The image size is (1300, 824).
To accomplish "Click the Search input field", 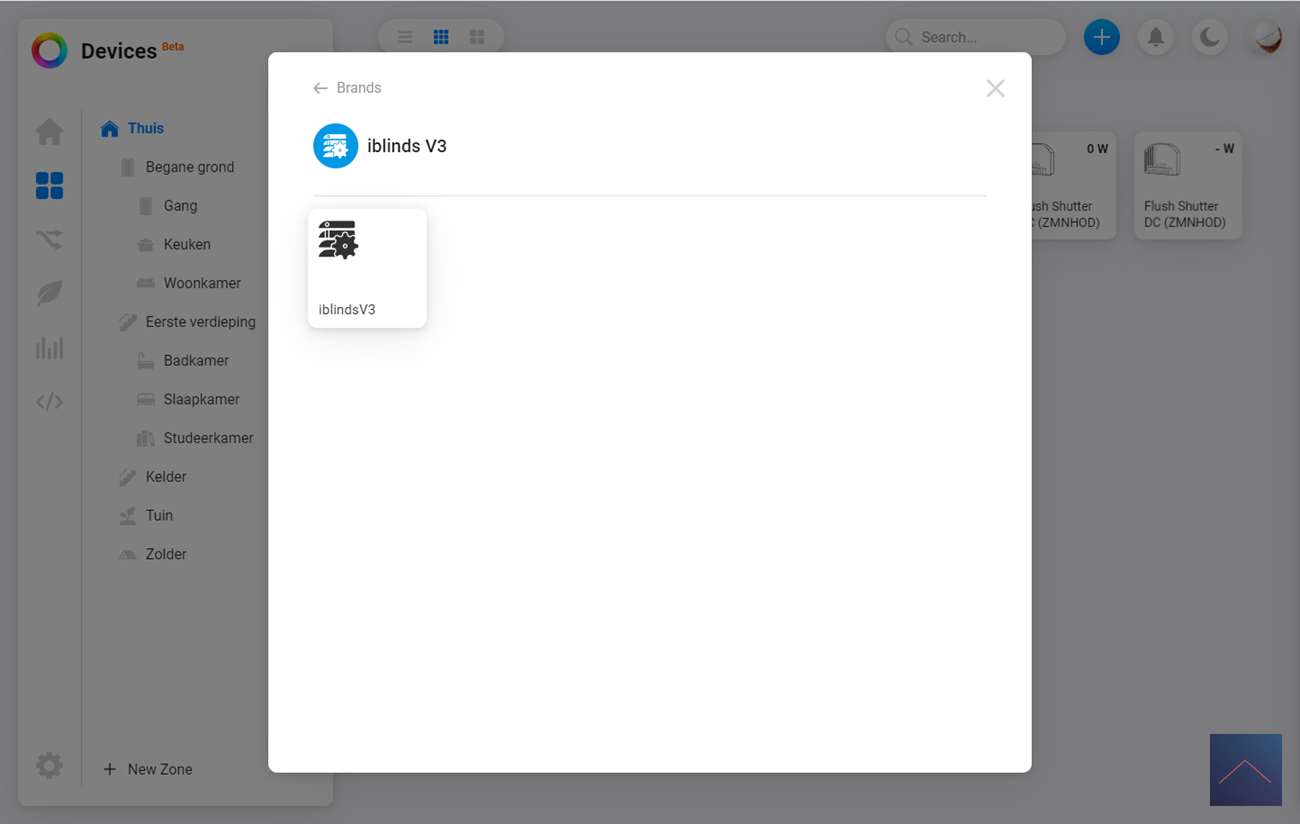I will click(976, 37).
